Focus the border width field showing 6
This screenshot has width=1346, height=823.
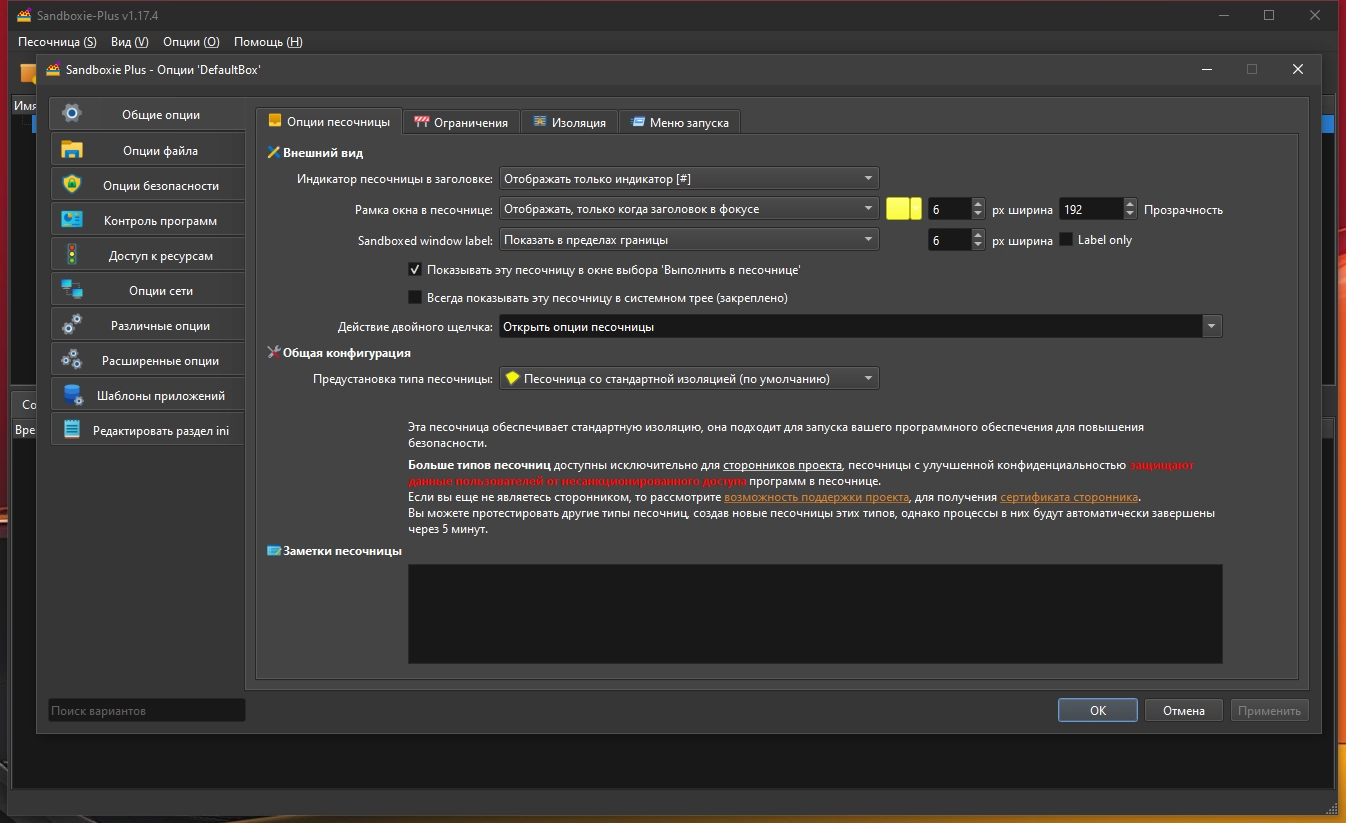(950, 209)
